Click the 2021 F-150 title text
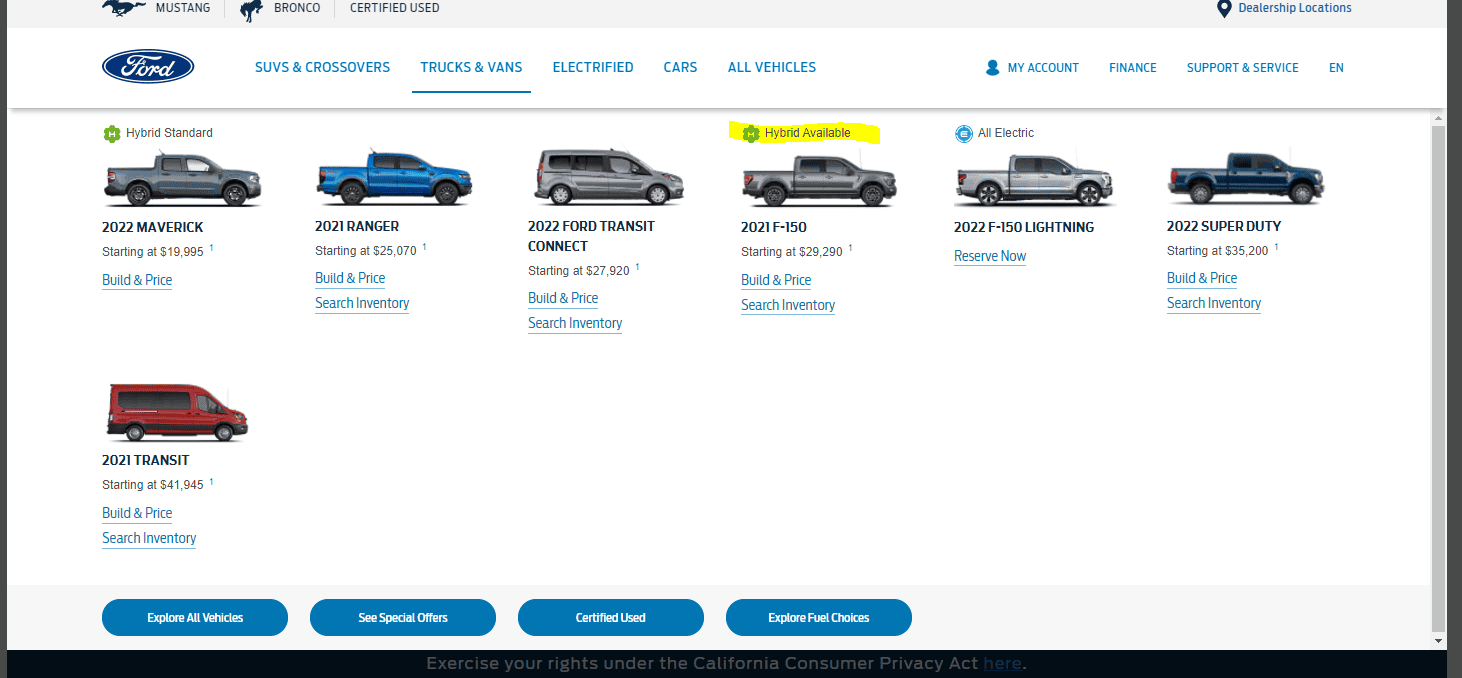The width and height of the screenshot is (1462, 678). 774,227
